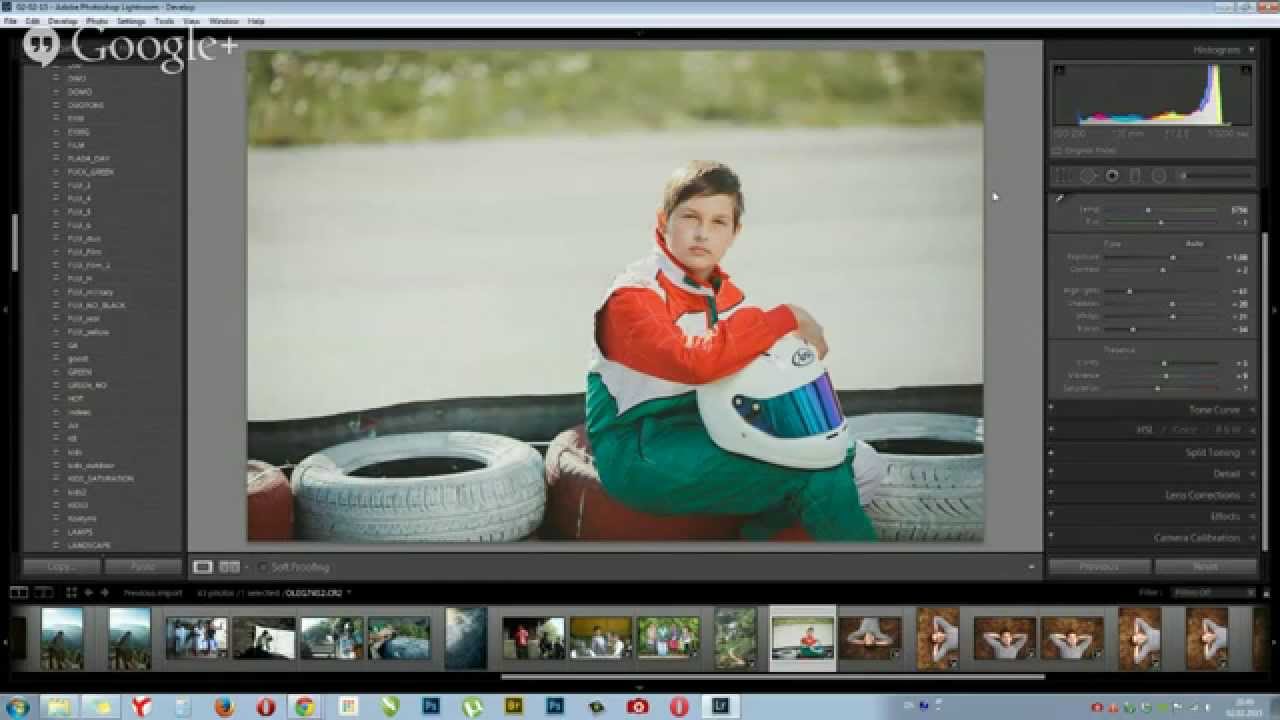This screenshot has height=720, width=1280.
Task: Toggle the Effects panel switch
Action: pyautogui.click(x=1051, y=515)
